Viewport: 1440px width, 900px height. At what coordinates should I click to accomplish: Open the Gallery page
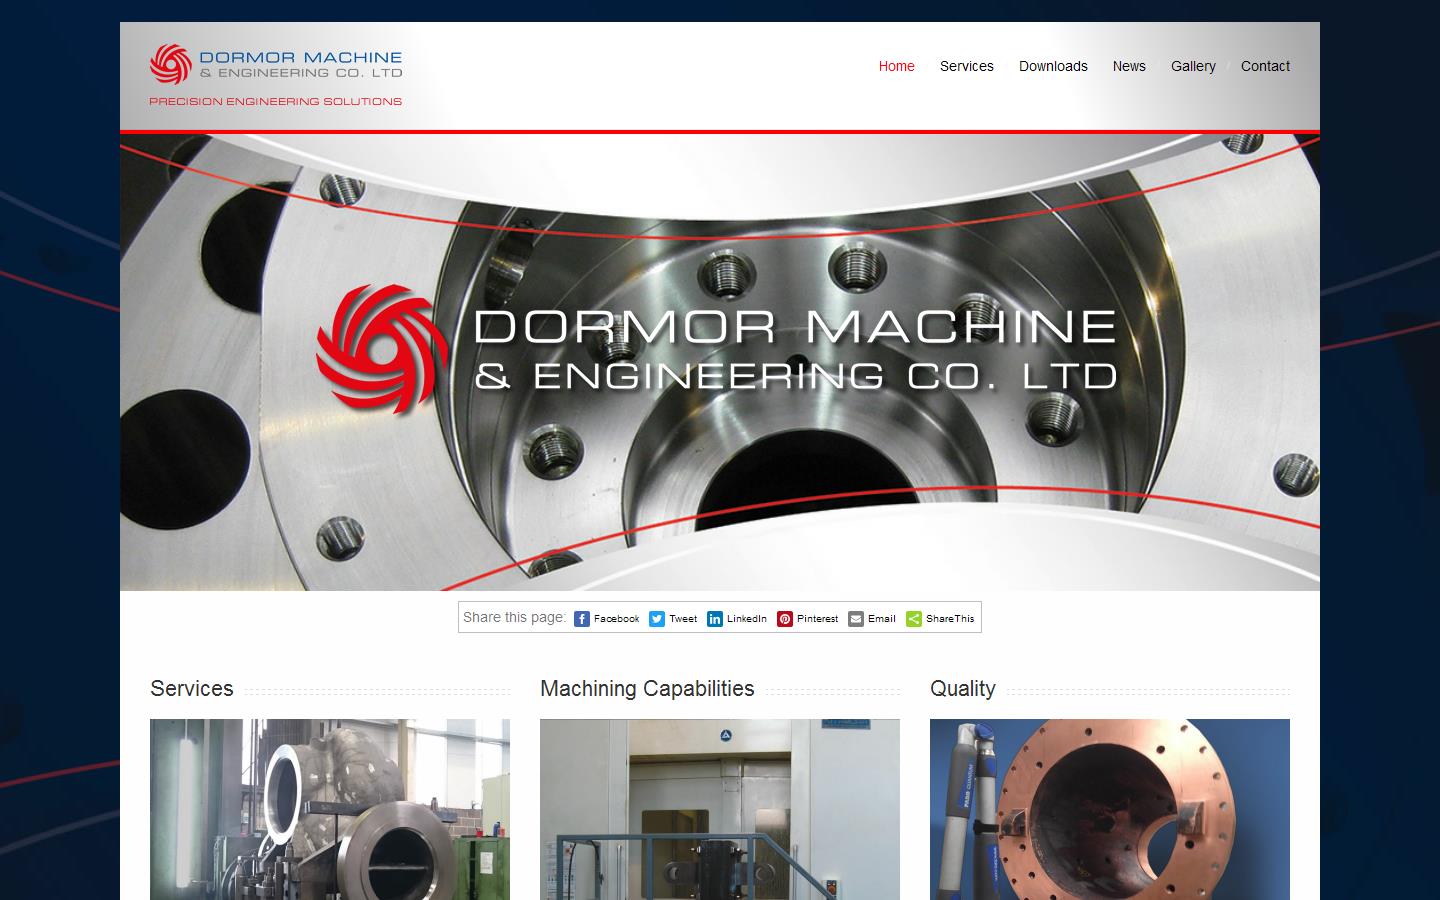tap(1193, 66)
